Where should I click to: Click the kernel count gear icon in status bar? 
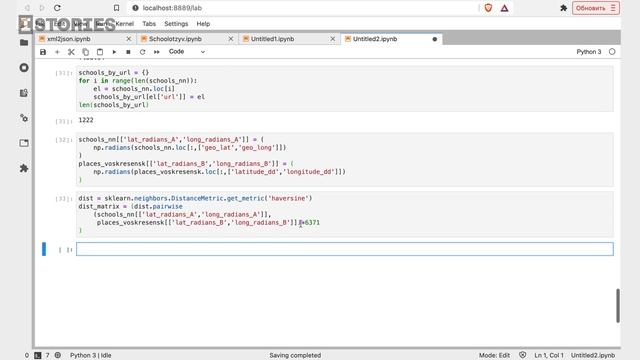pos(58,355)
